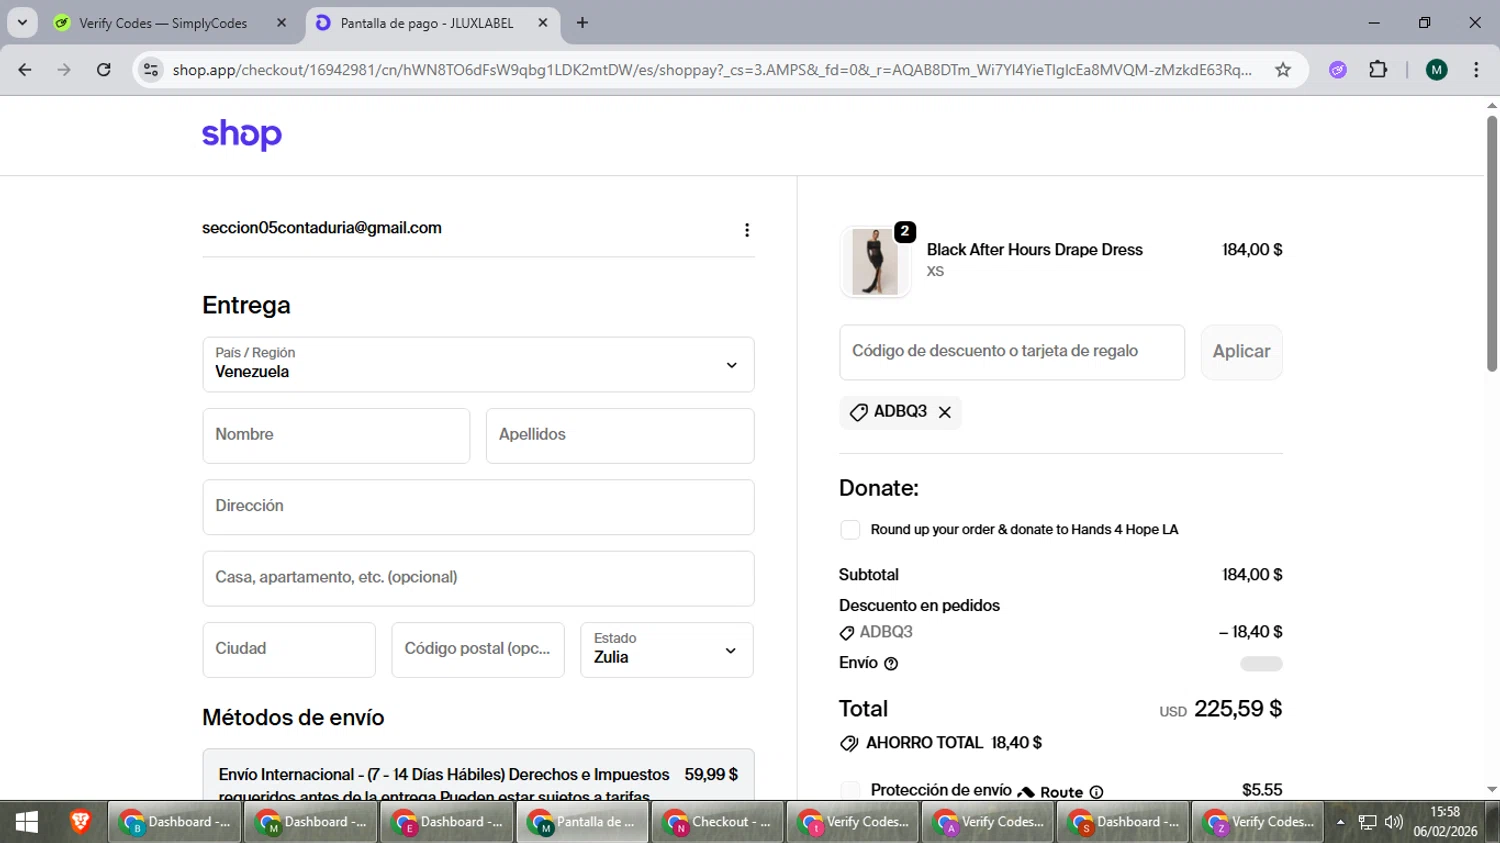1500x843 pixels.
Task: Click the Subtotal value 184,00 $
Action: click(x=1252, y=575)
